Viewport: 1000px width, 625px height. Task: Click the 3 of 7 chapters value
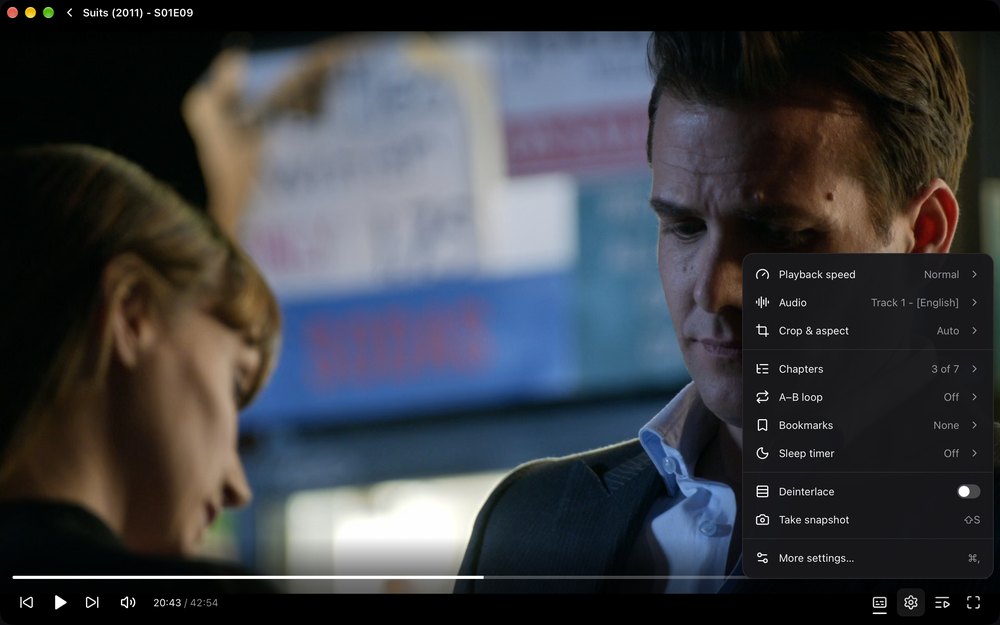click(945, 369)
